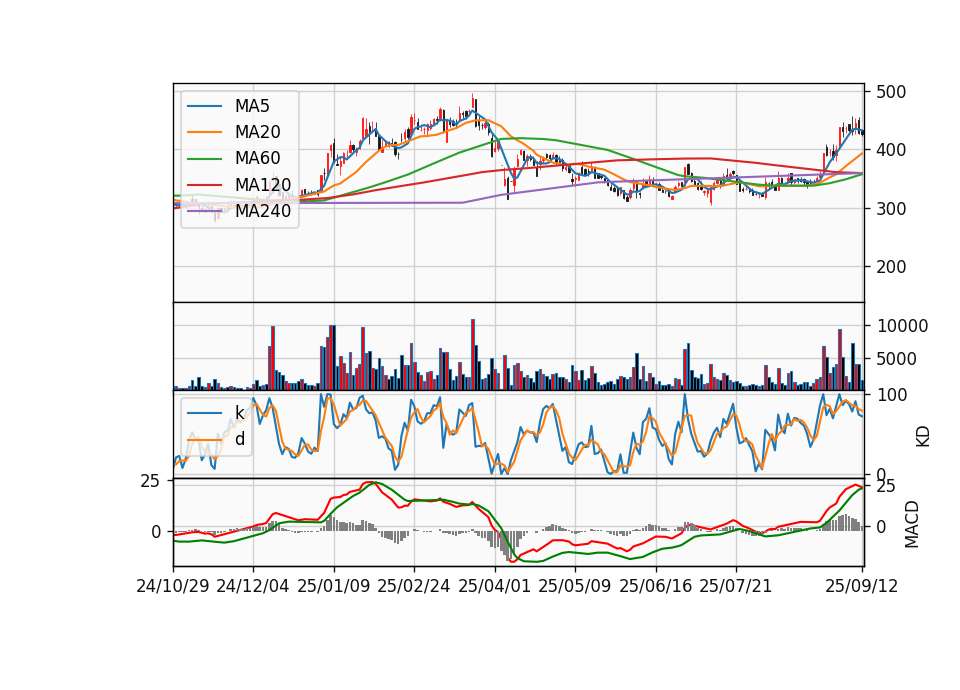Click the 100 KD axis label
Screen dimensions: 960x690
pyautogui.click(x=892, y=396)
